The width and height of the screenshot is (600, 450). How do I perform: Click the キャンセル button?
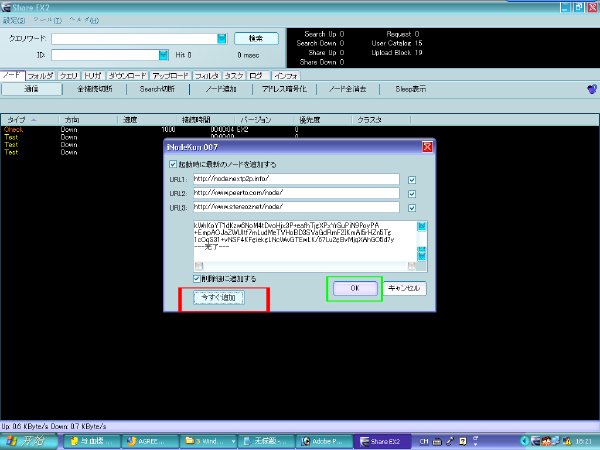404,288
